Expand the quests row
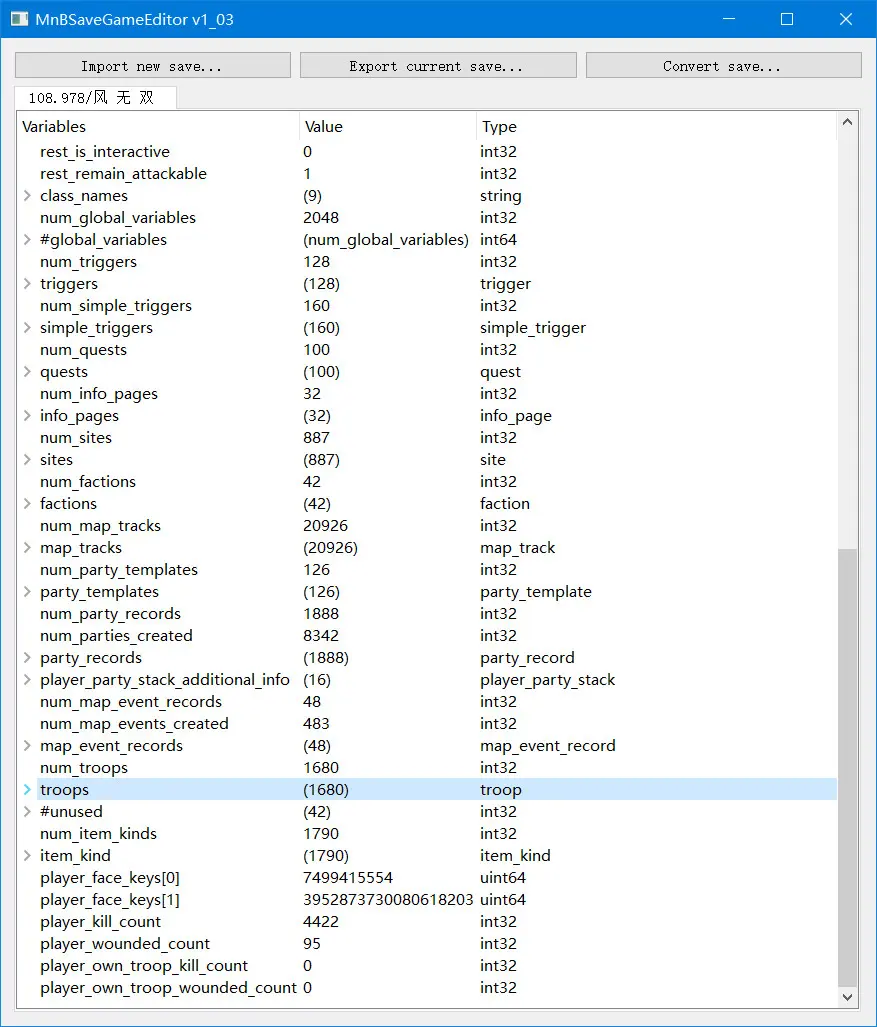Image resolution: width=877 pixels, height=1027 pixels. pyautogui.click(x=28, y=371)
